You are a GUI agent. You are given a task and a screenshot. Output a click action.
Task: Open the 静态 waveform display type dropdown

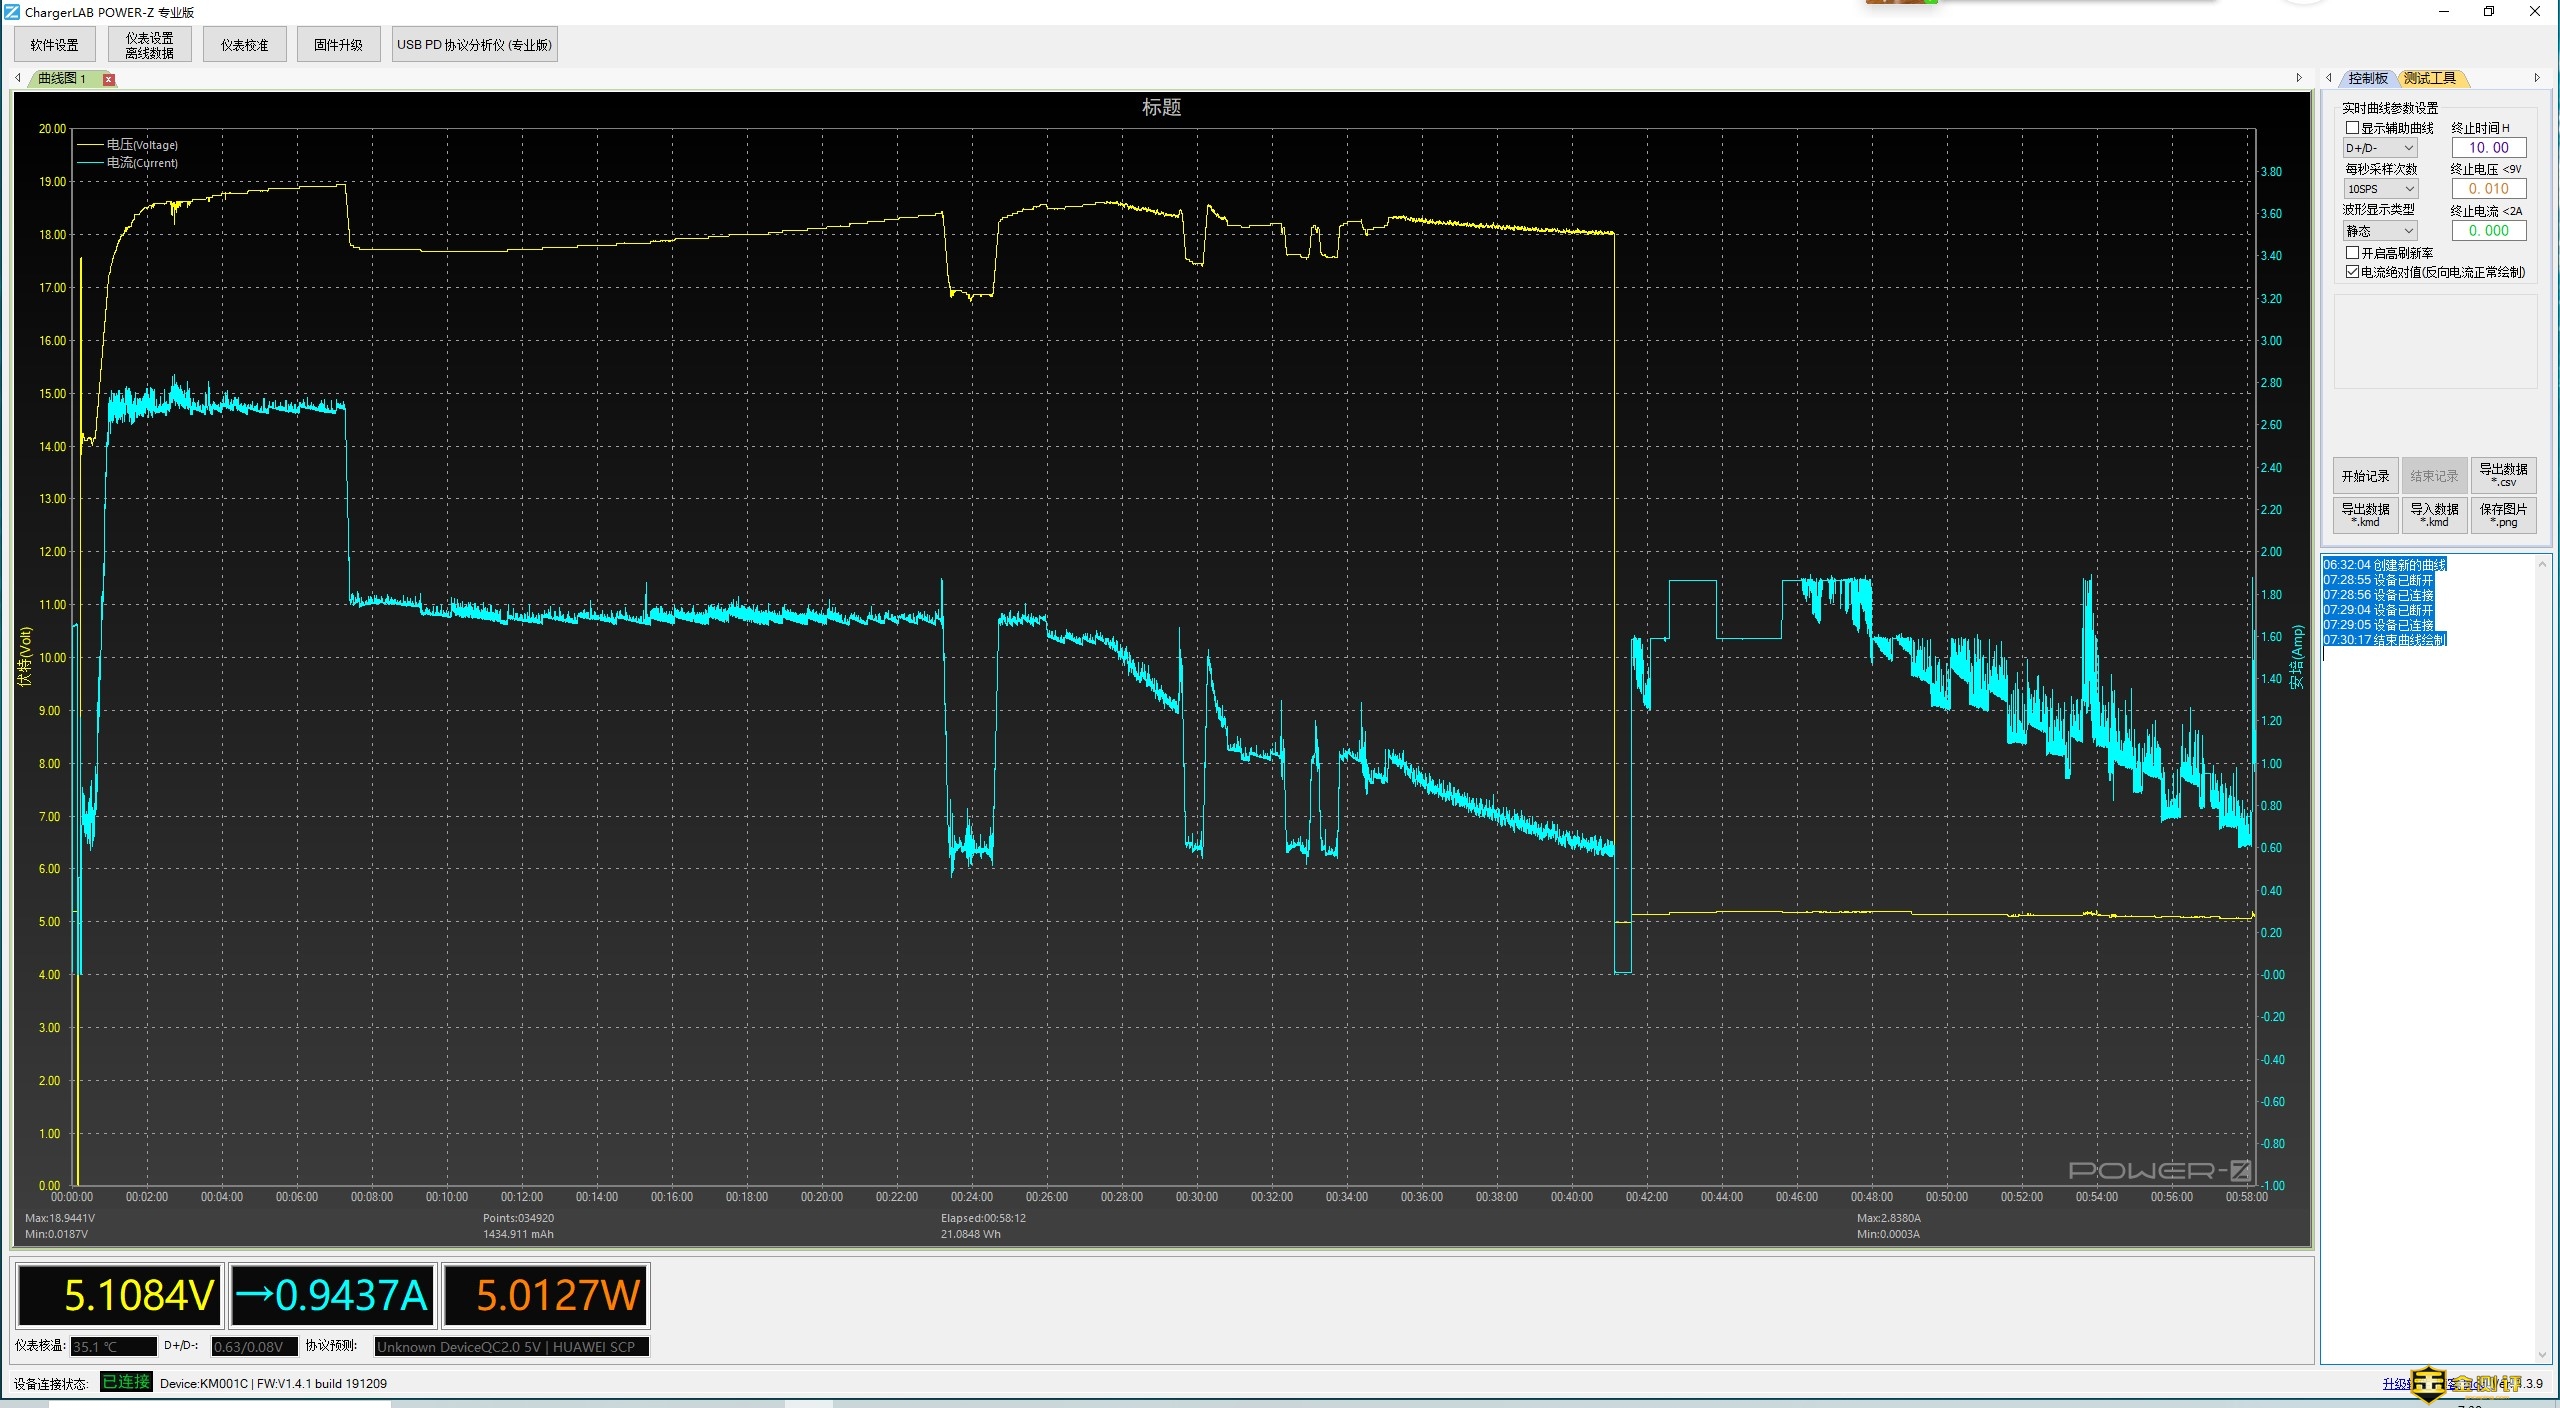pos(2380,231)
